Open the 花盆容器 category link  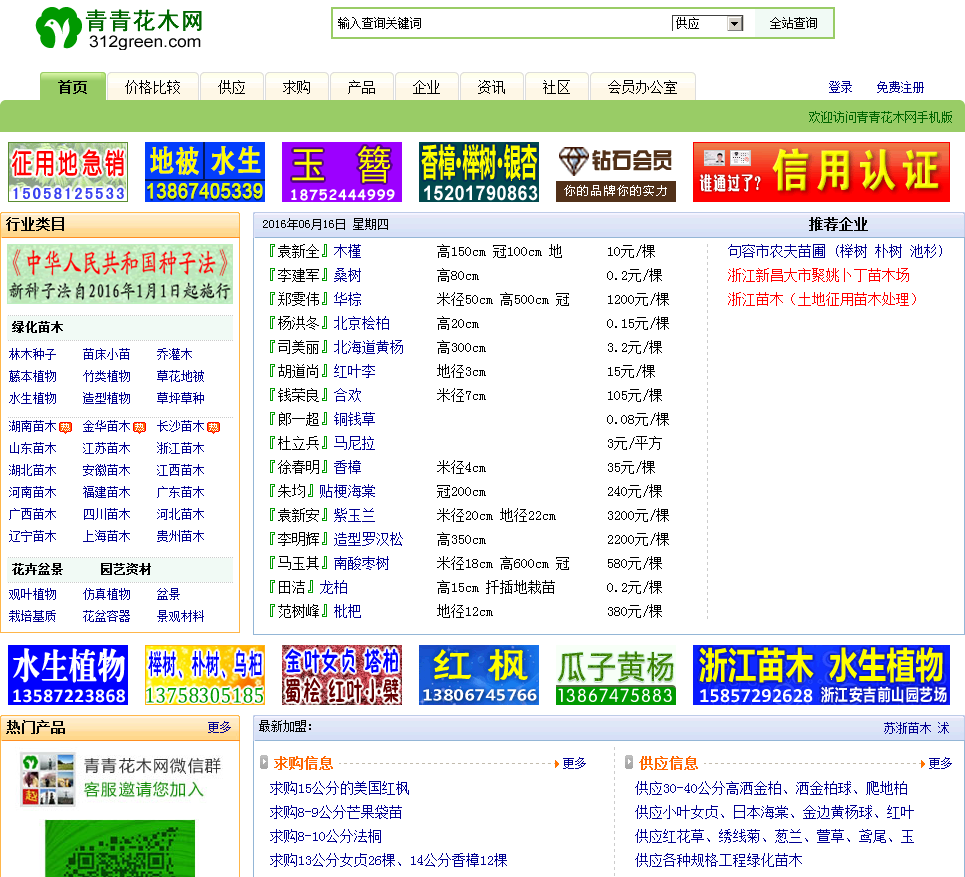(106, 616)
